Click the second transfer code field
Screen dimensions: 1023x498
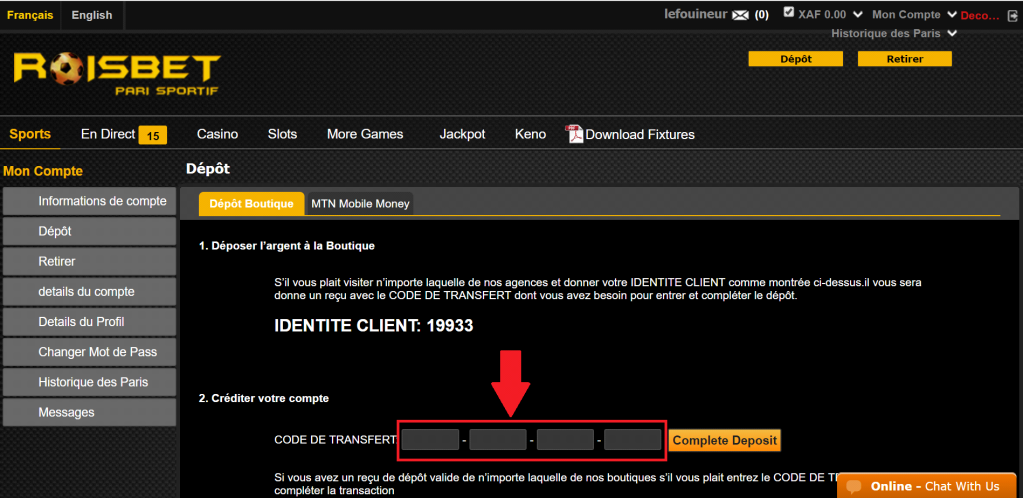[498, 440]
